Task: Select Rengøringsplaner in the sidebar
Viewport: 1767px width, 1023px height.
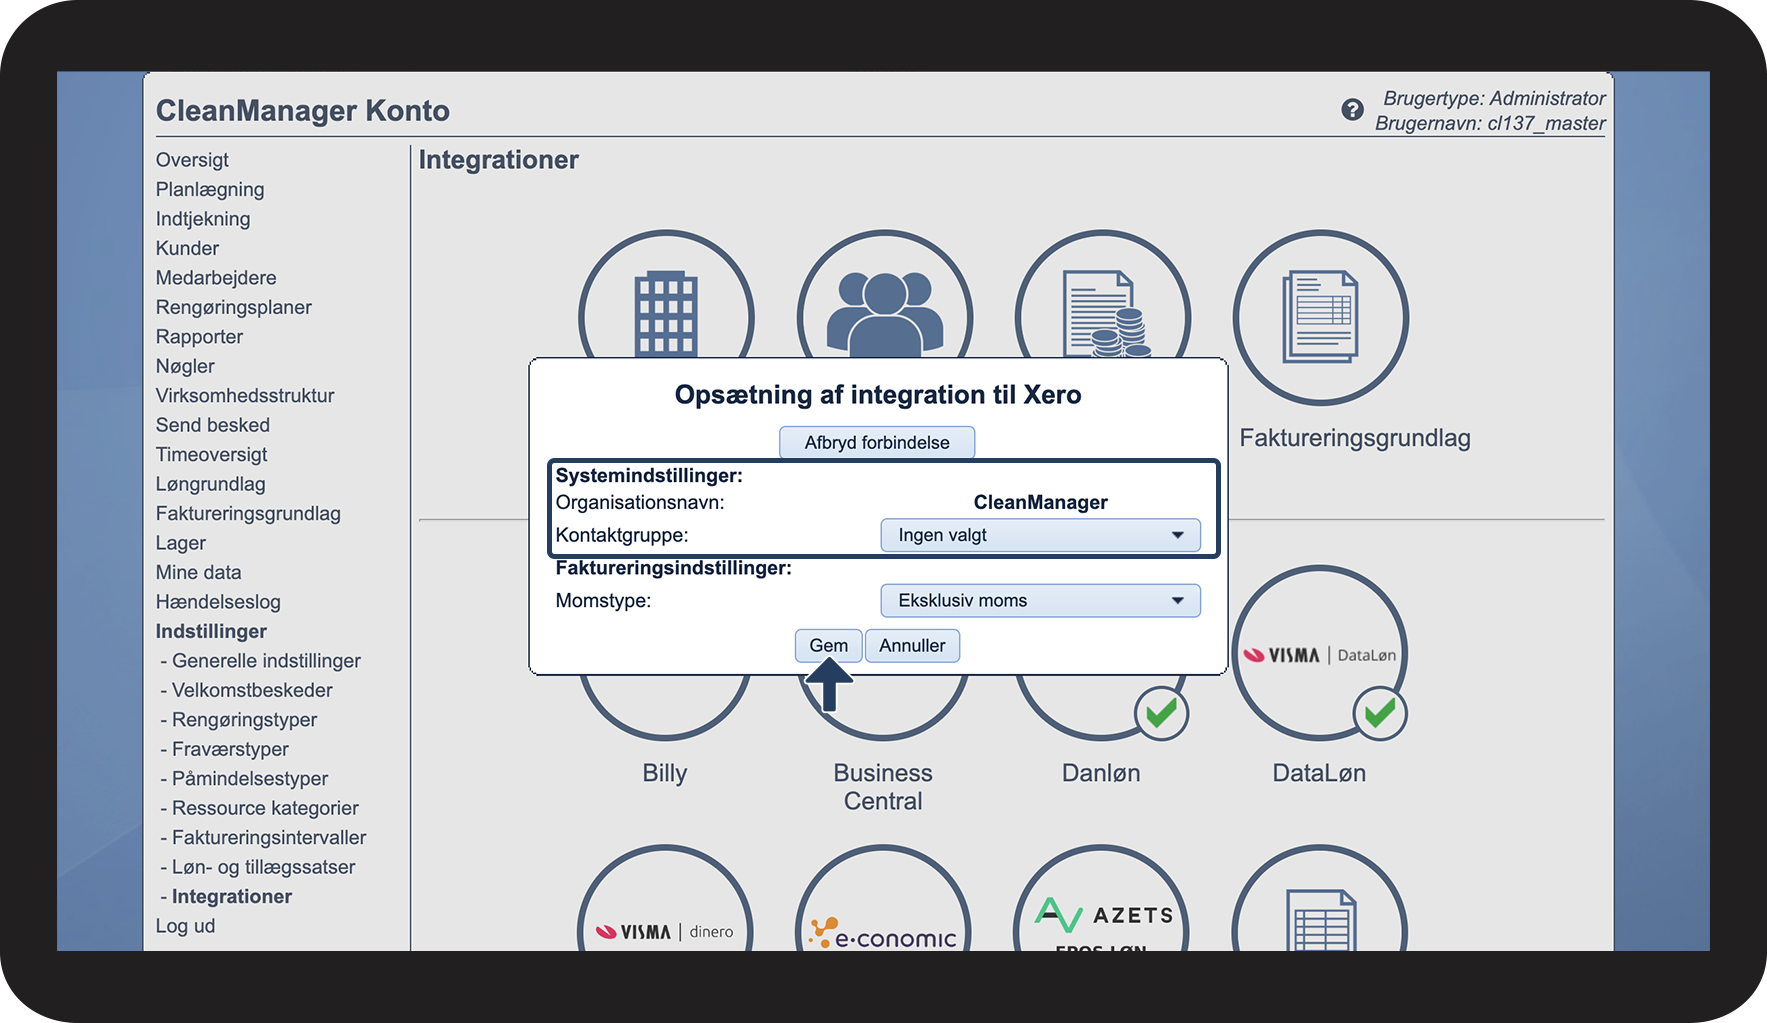Action: [x=233, y=307]
